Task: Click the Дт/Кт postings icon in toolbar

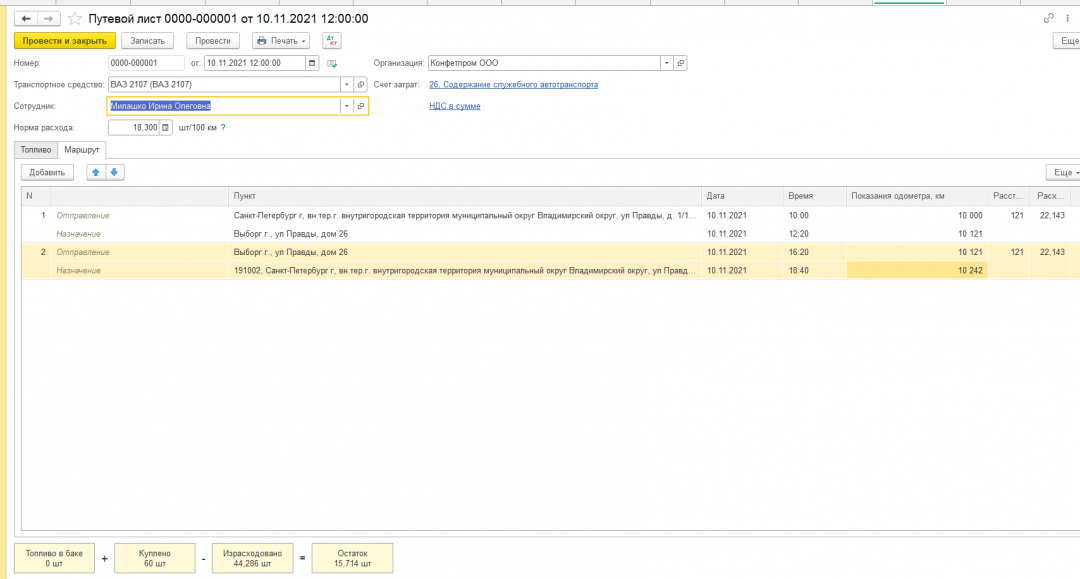Action: click(x=332, y=41)
